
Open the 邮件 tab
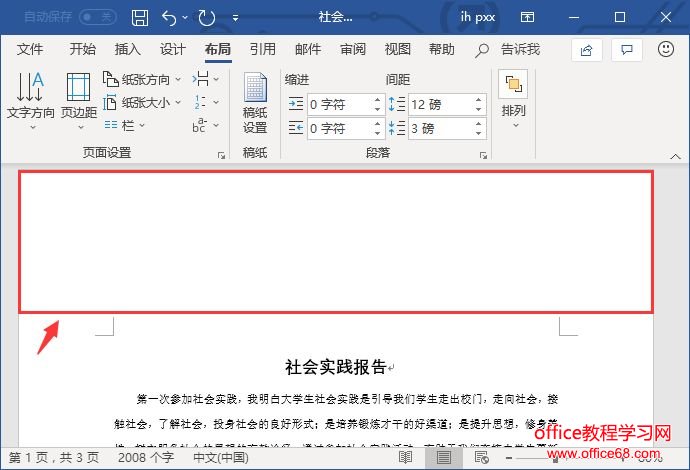point(308,49)
